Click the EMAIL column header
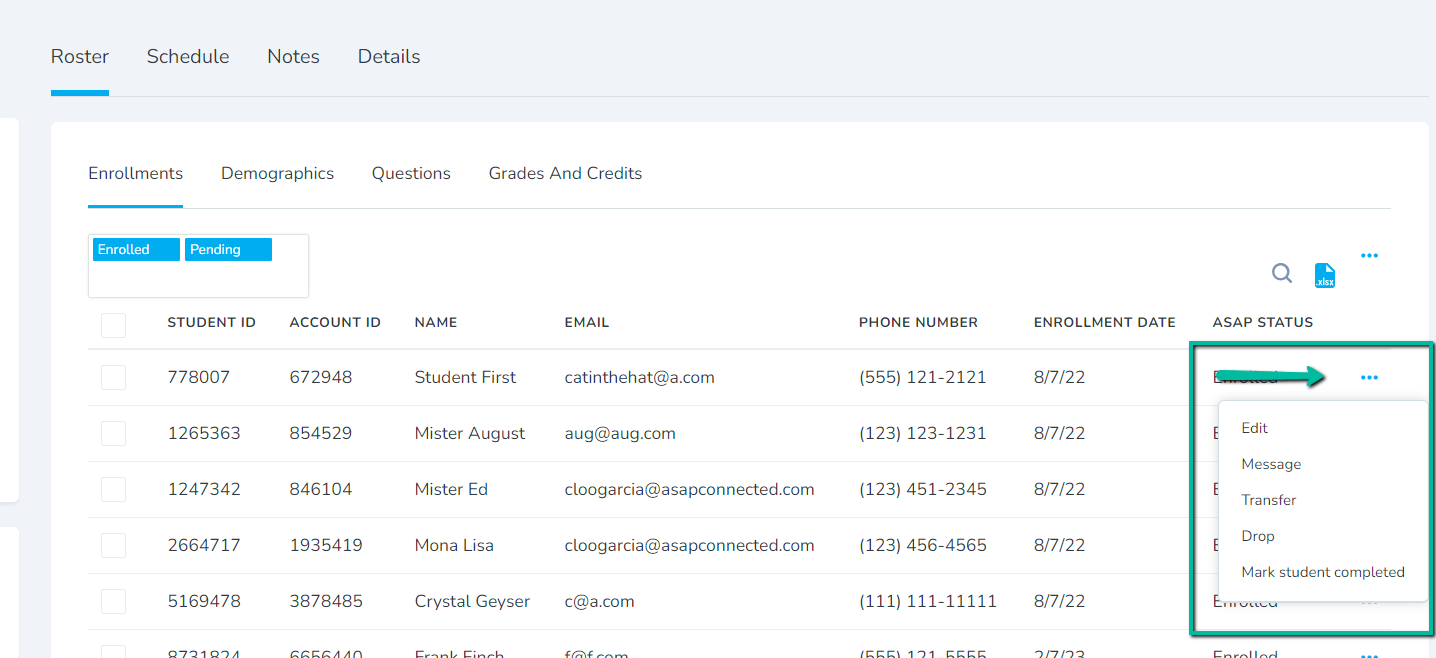Image resolution: width=1436 pixels, height=658 pixels. pos(587,322)
